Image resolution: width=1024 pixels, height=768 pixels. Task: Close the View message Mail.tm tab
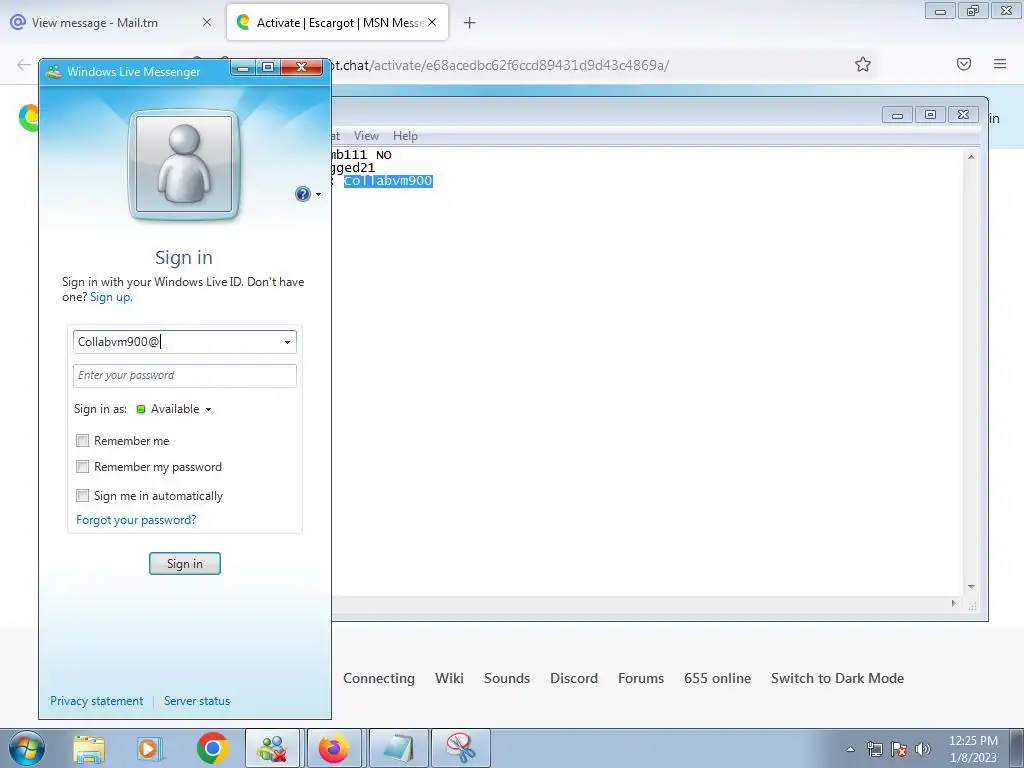click(x=207, y=22)
